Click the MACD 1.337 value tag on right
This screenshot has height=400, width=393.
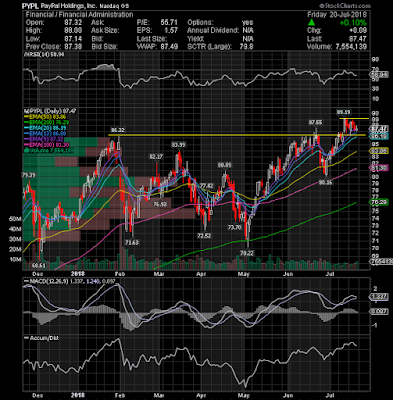click(x=379, y=297)
